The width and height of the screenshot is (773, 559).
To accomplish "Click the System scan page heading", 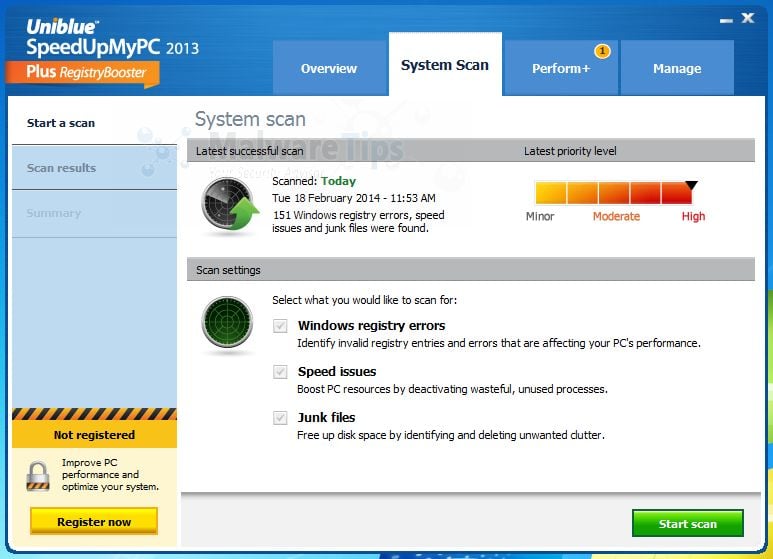I will 250,119.
